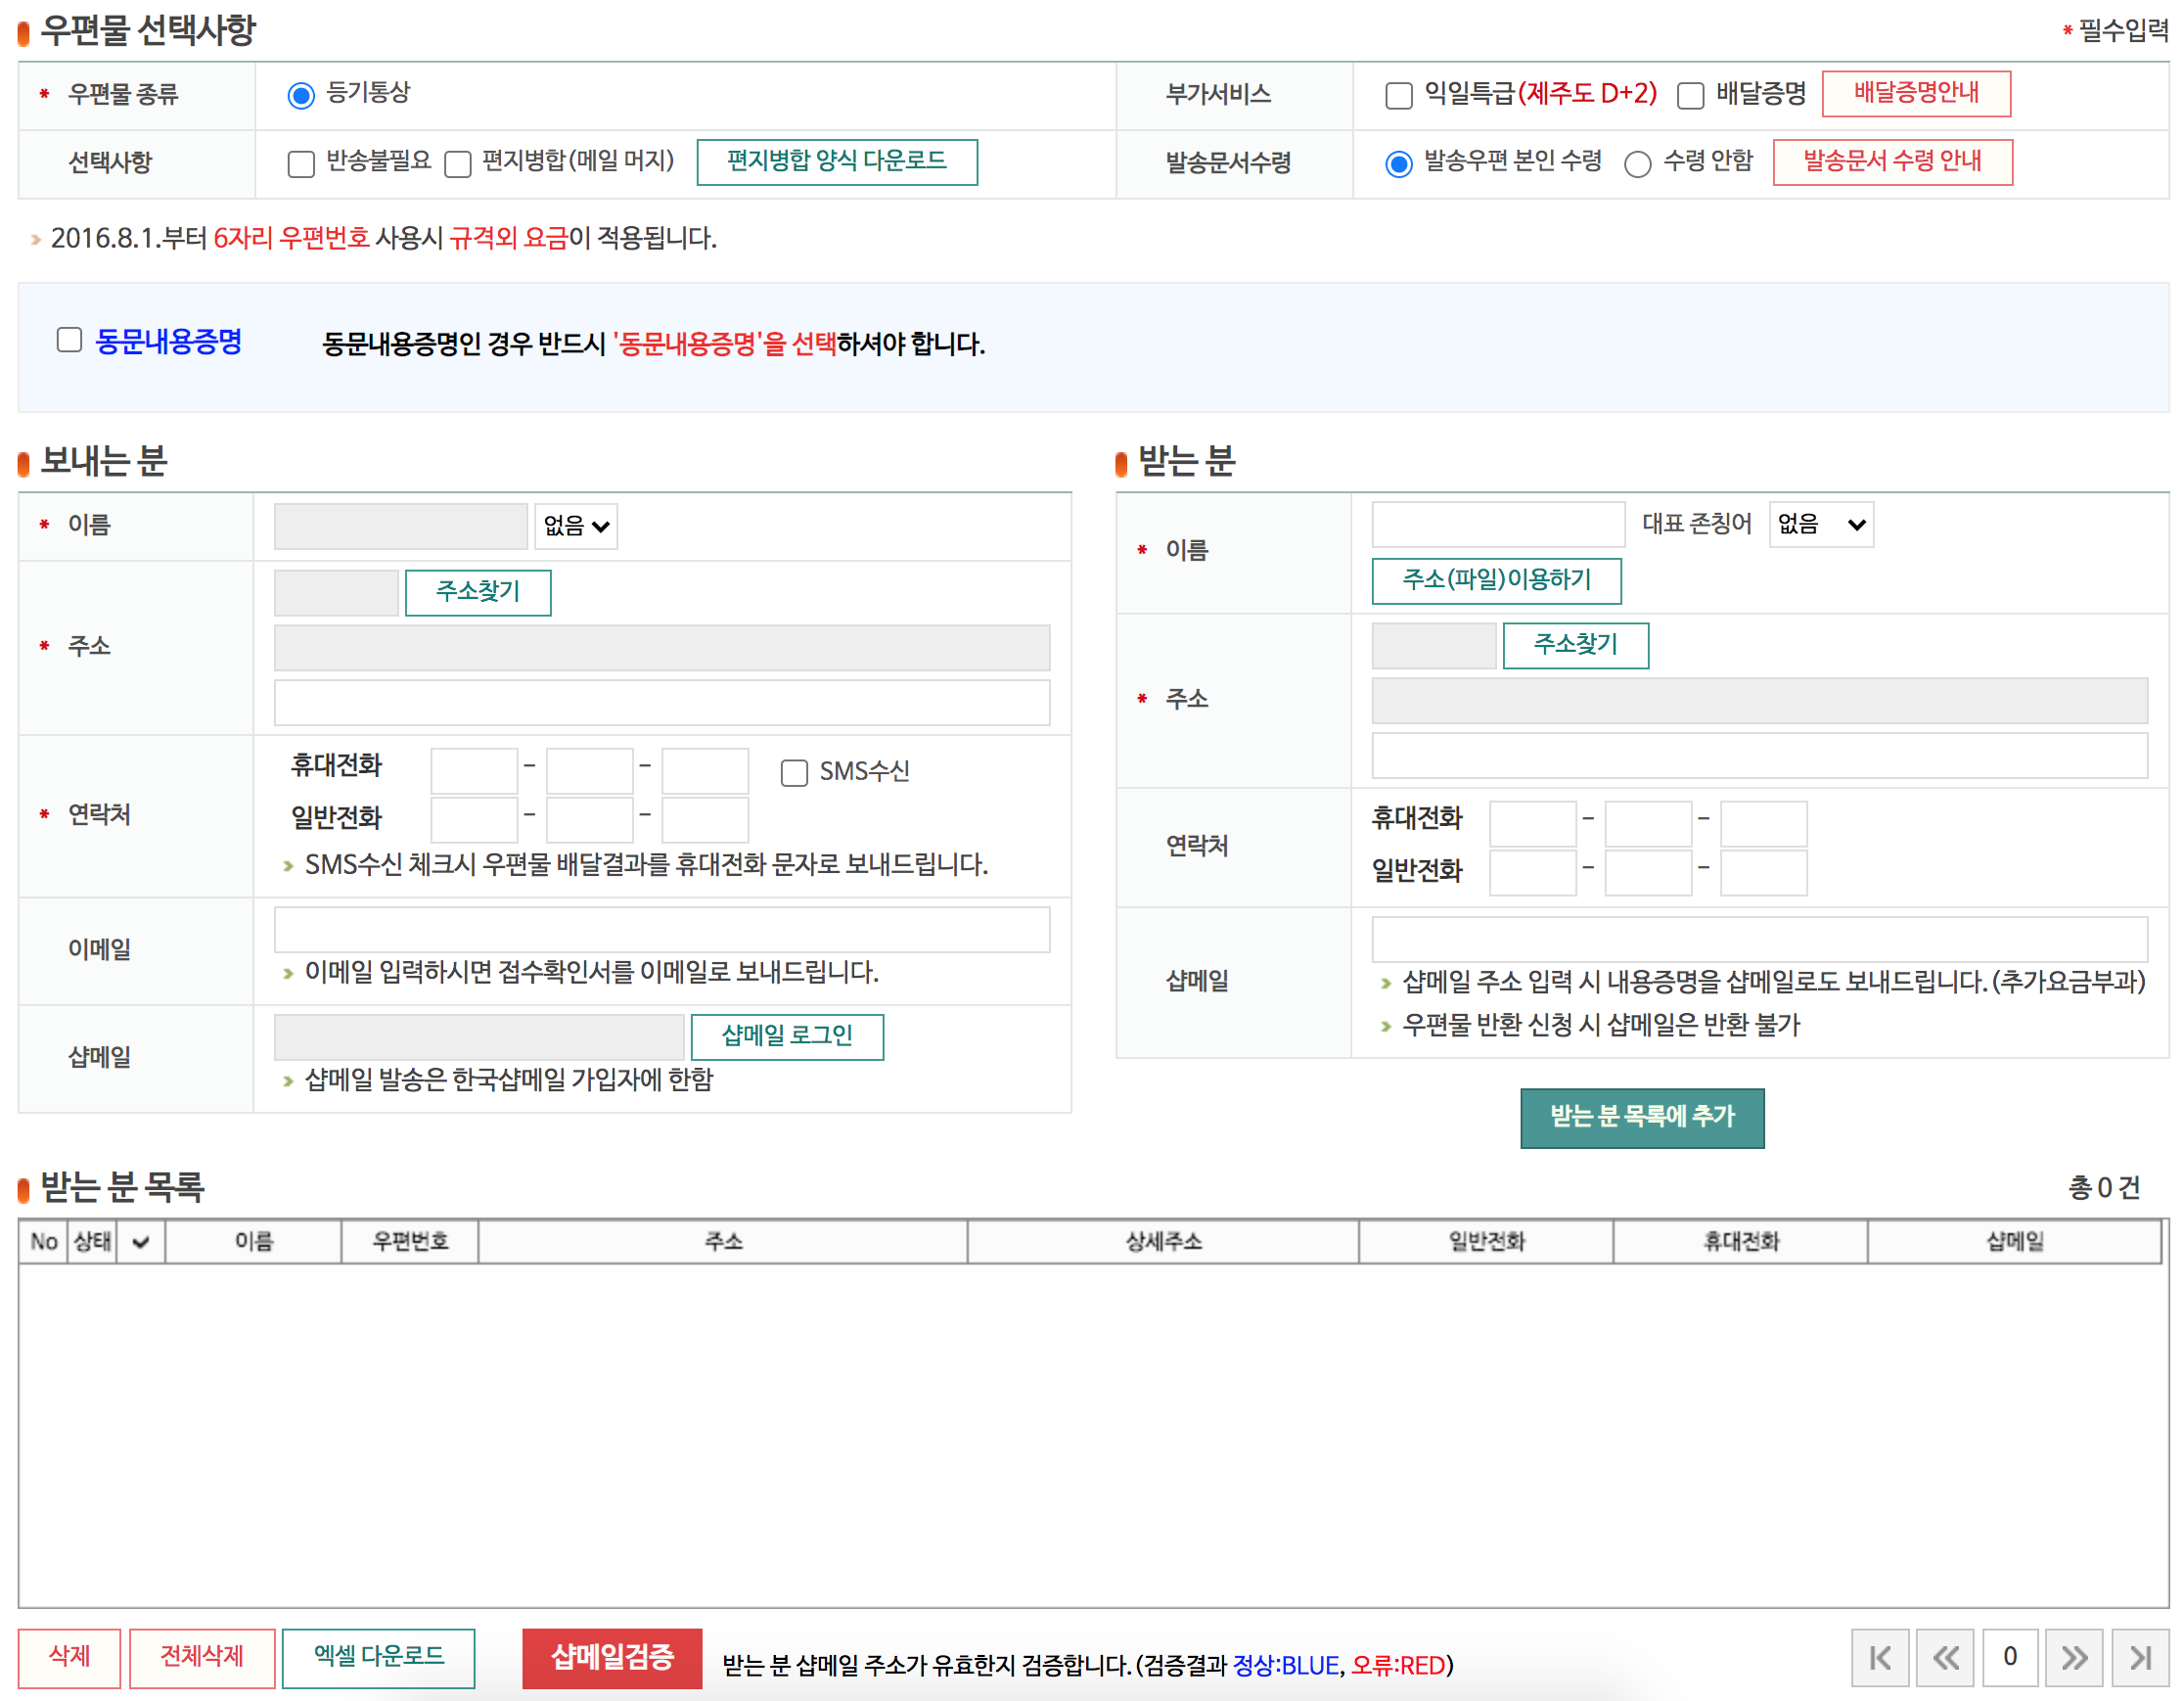This screenshot has height=1701, width=2184.
Task: Click the page number input showing 0
Action: (x=2011, y=1657)
